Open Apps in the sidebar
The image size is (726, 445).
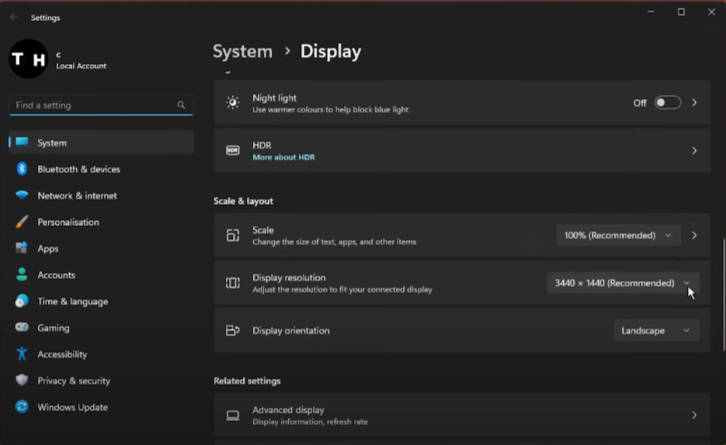48,249
